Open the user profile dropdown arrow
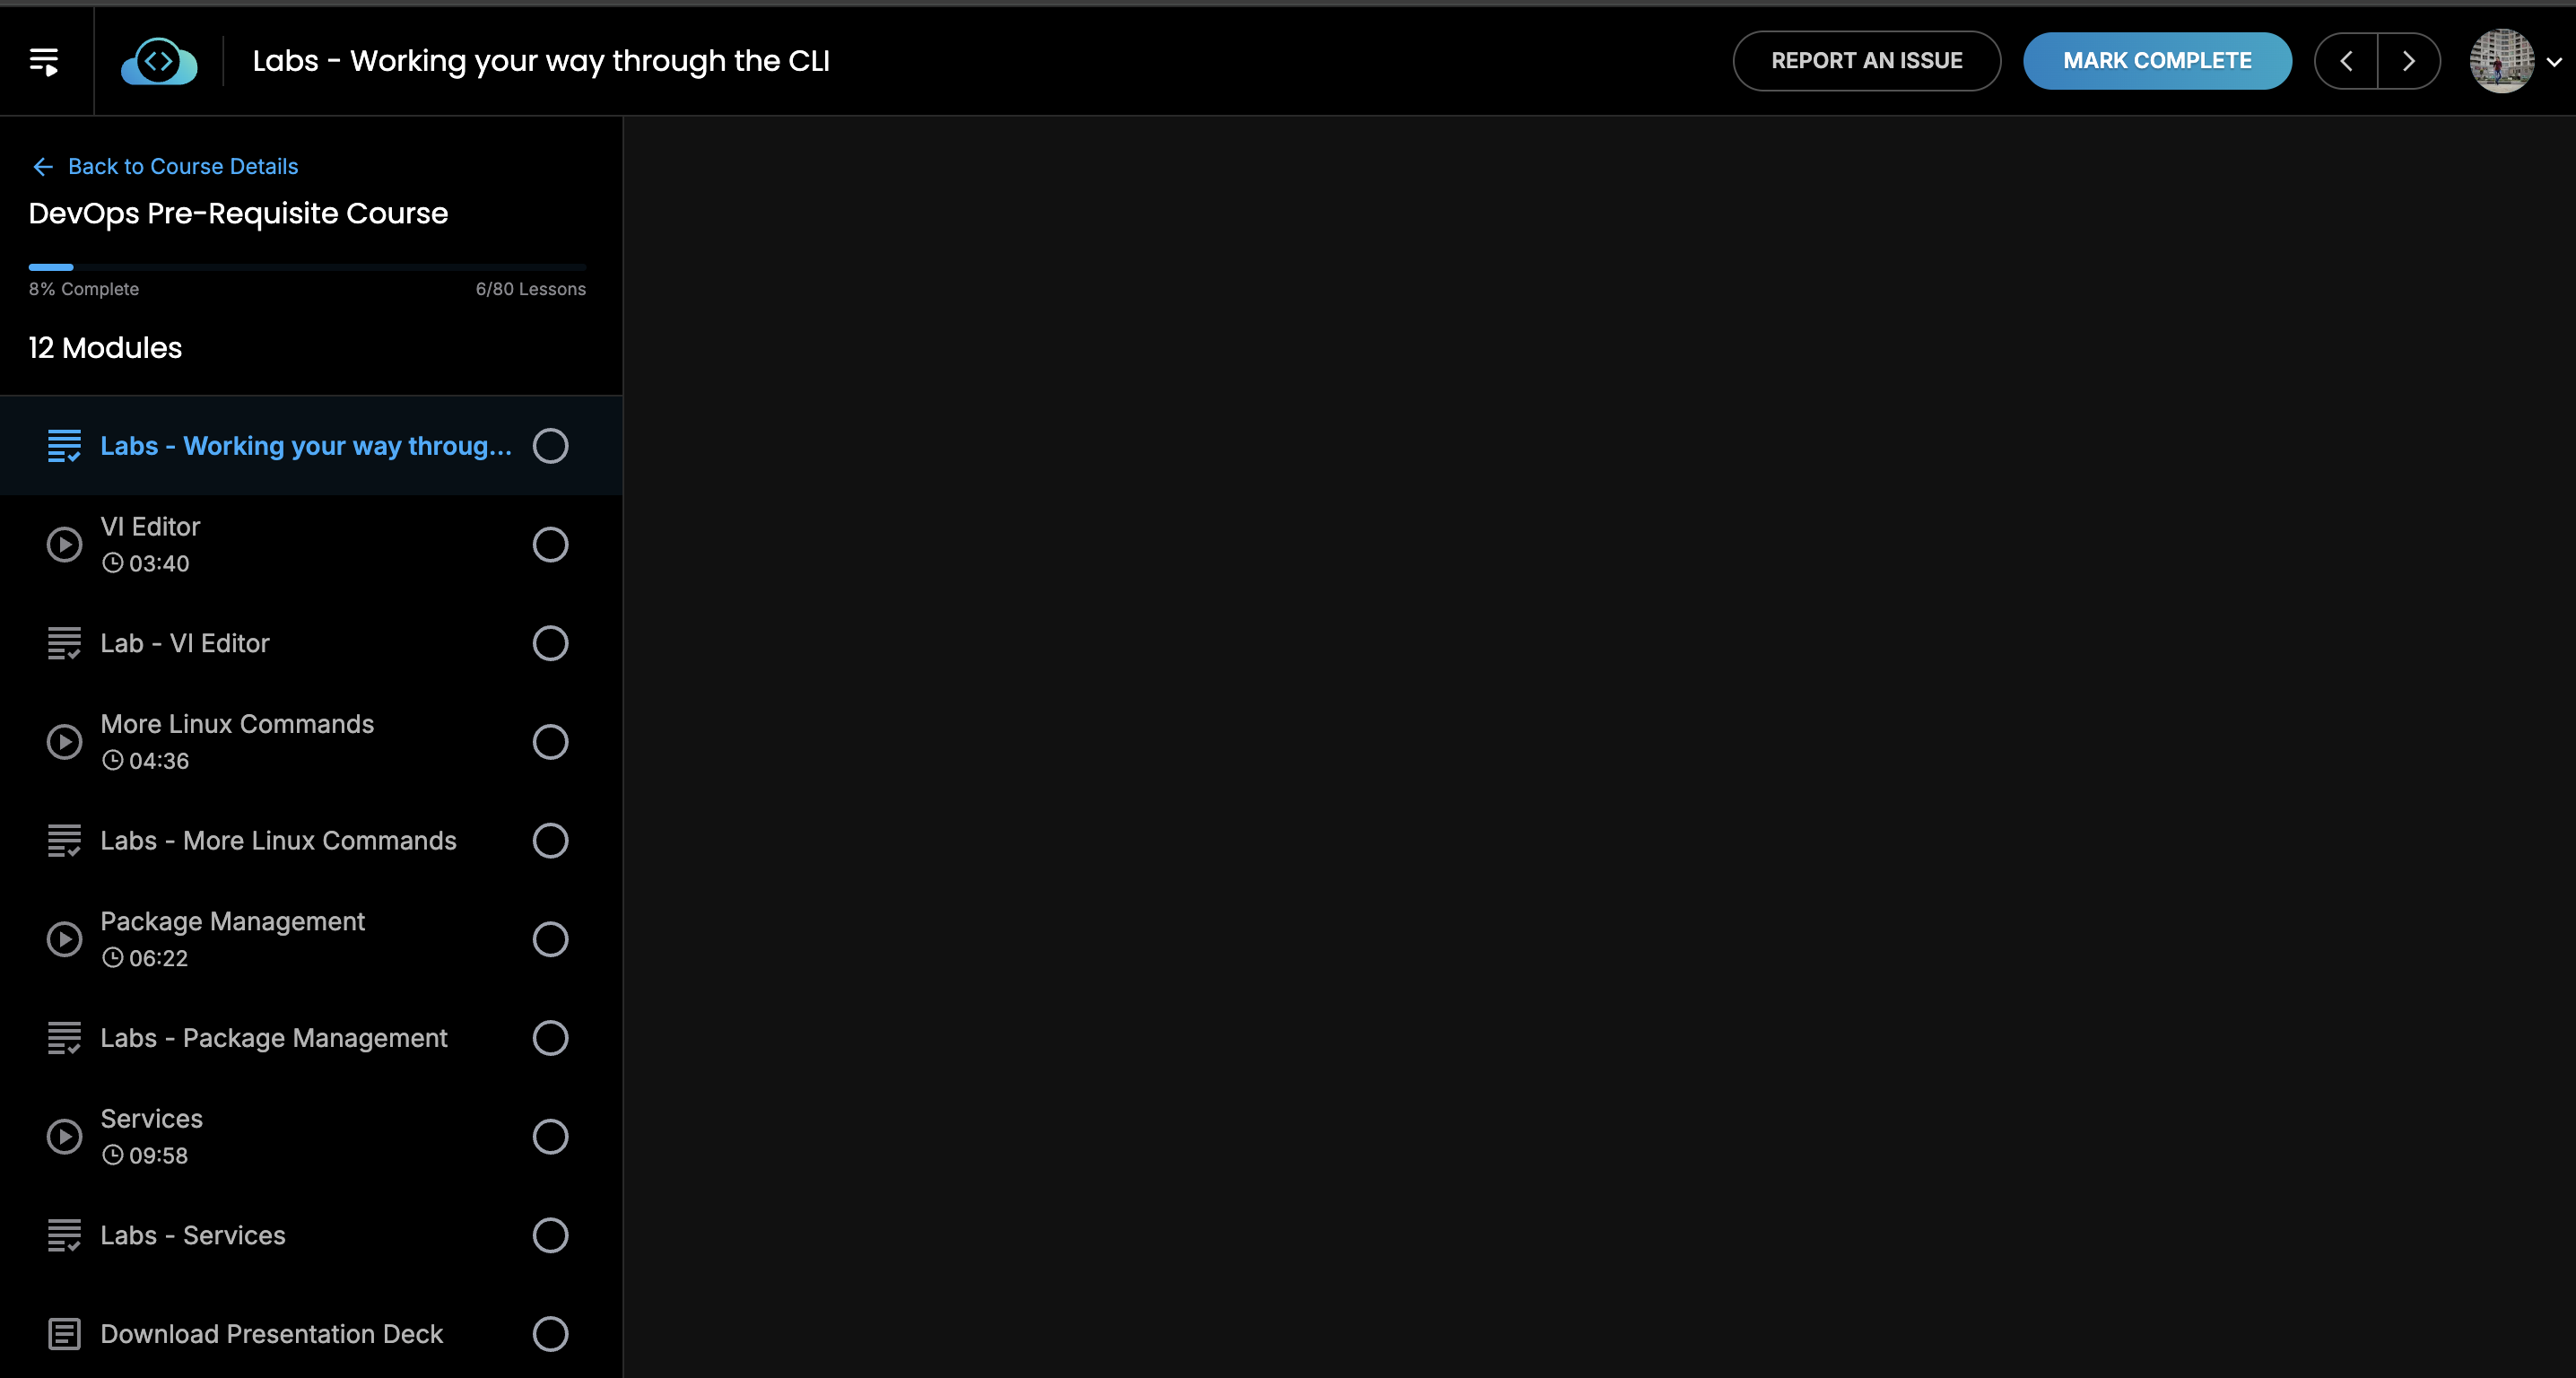Image resolution: width=2576 pixels, height=1378 pixels. pyautogui.click(x=2553, y=62)
